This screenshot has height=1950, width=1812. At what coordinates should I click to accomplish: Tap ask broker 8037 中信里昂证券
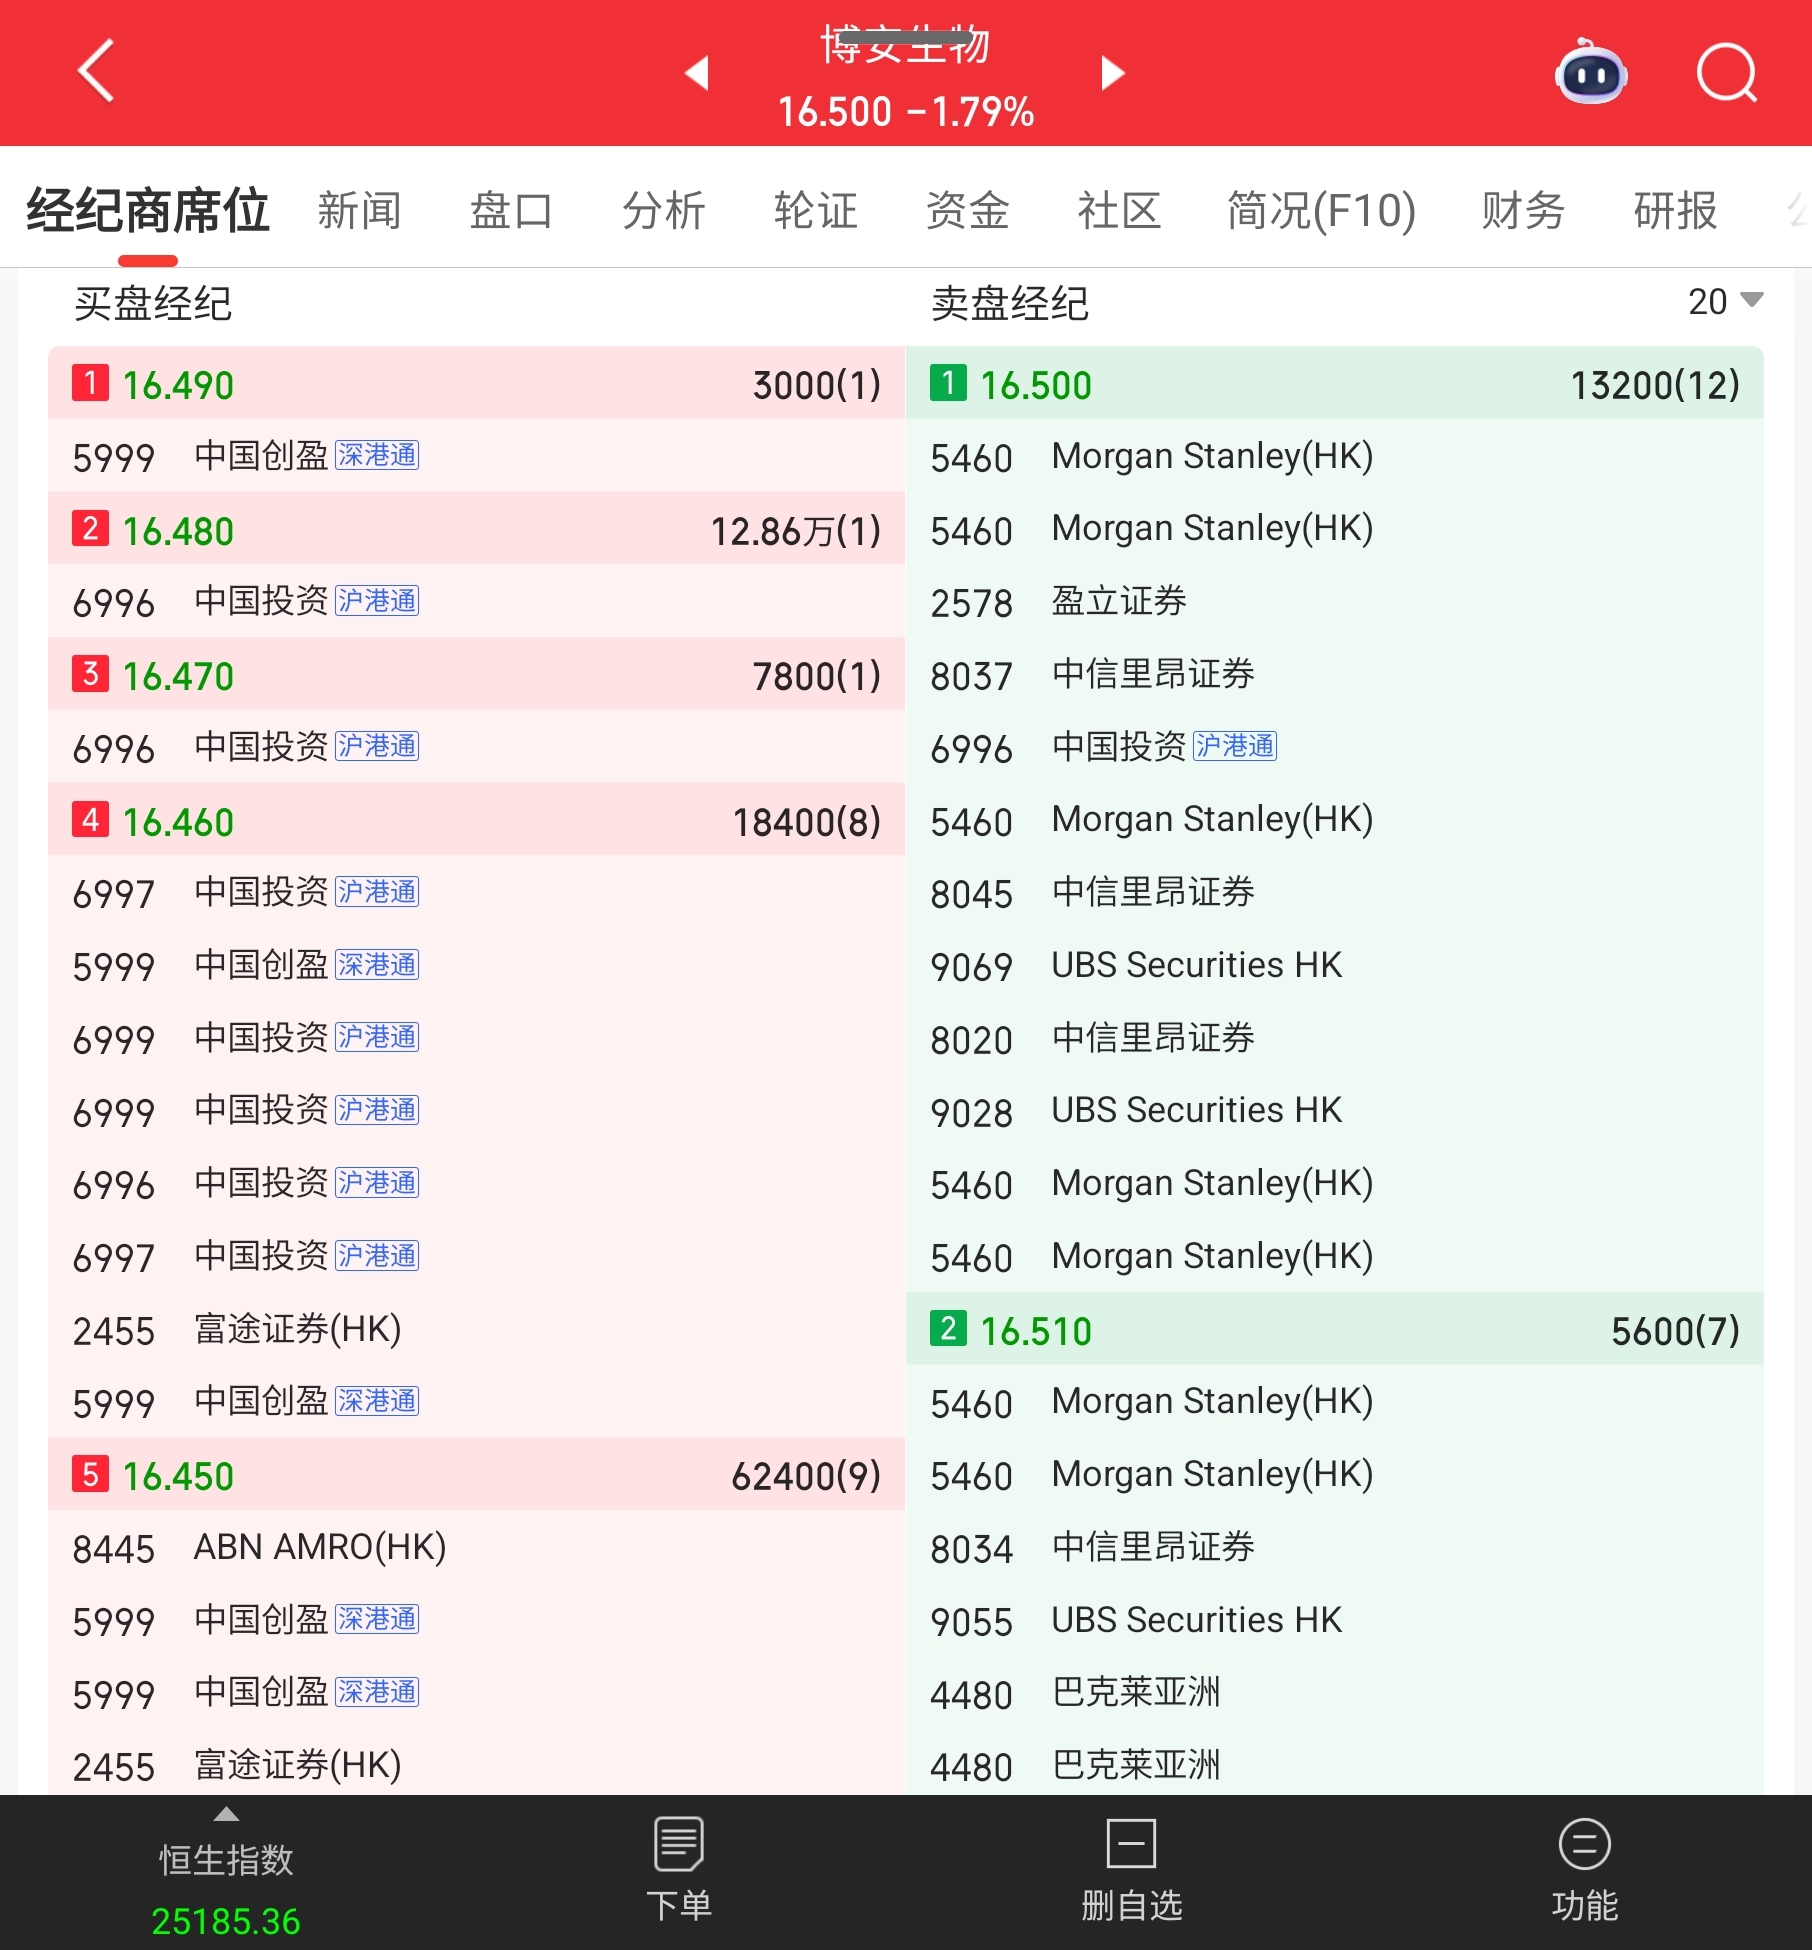[1335, 675]
